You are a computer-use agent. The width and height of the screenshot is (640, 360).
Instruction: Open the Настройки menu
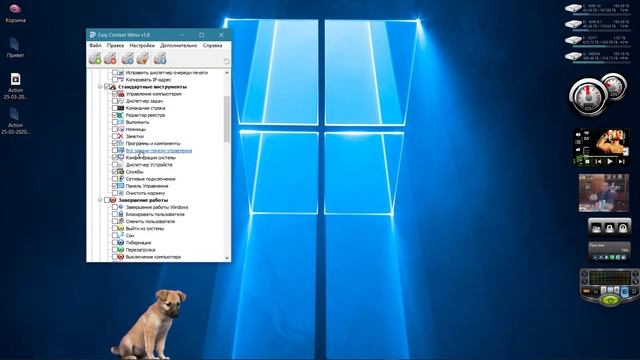click(142, 45)
